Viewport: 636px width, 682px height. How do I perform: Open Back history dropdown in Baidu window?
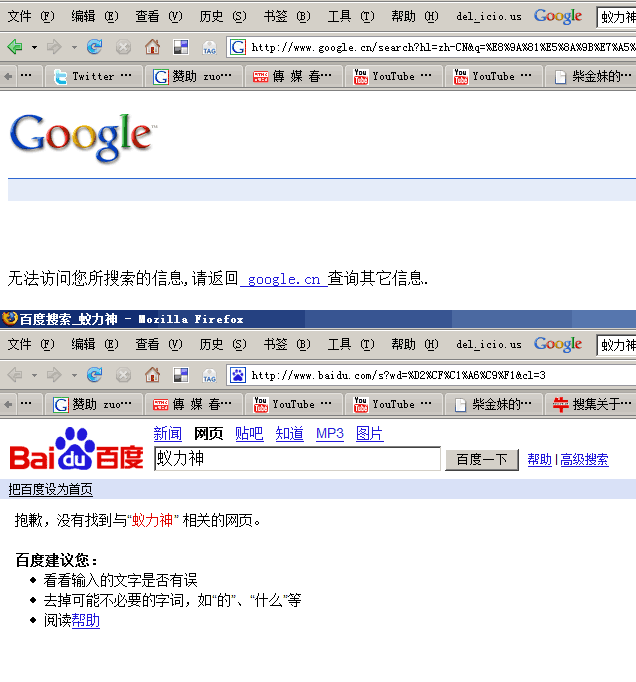point(34,375)
